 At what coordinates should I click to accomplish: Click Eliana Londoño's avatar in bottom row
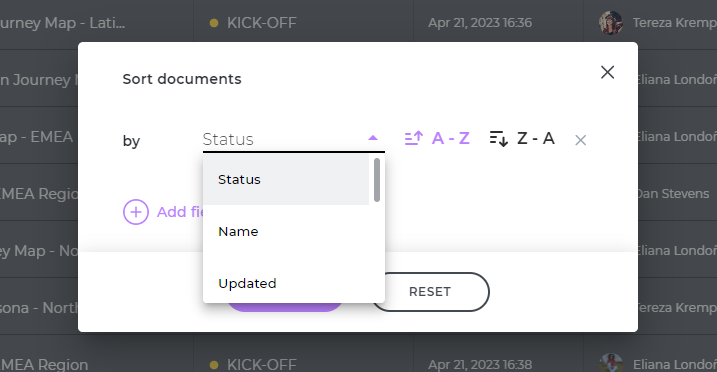[611, 363]
